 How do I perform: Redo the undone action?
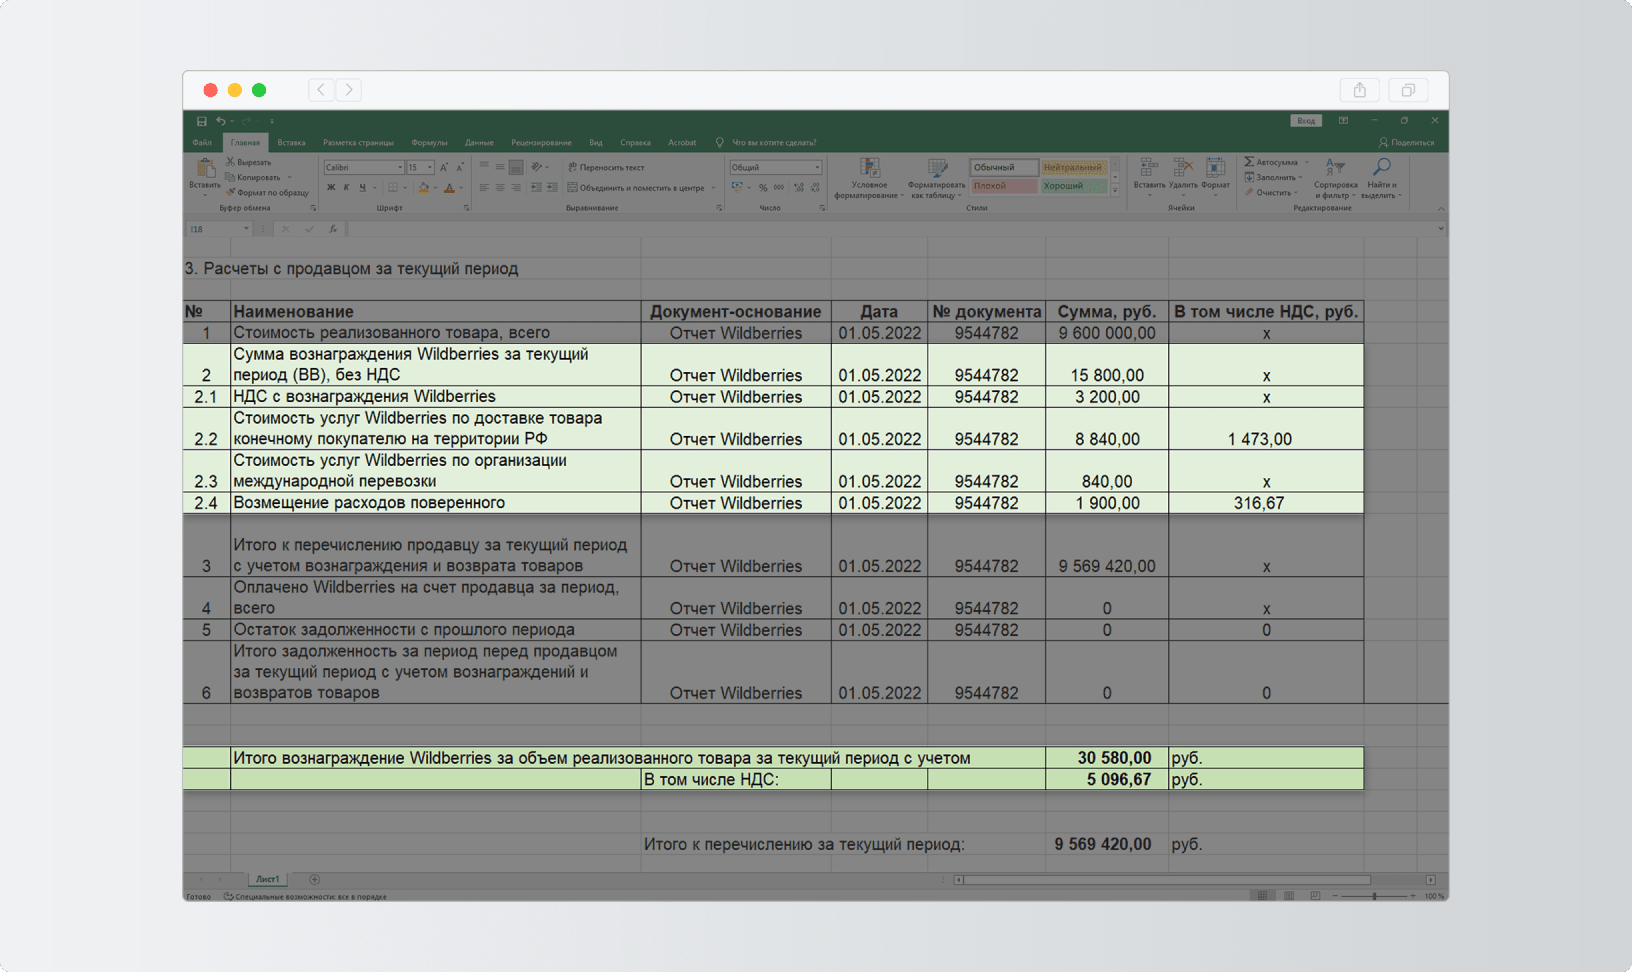[246, 121]
